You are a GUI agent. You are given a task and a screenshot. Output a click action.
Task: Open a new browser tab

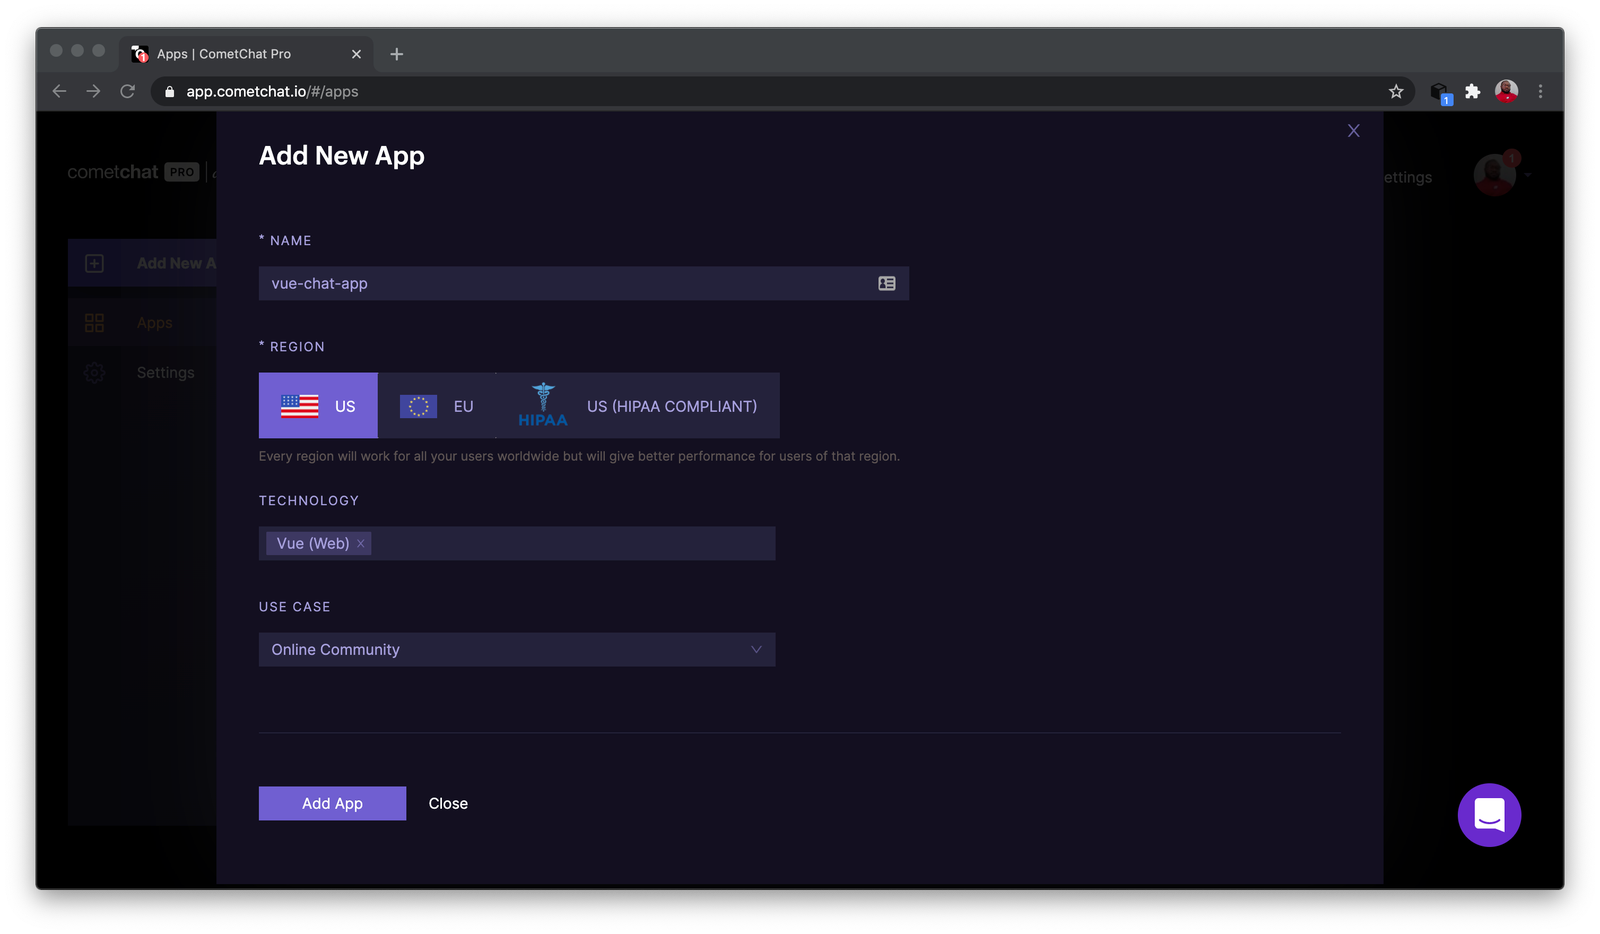[397, 54]
